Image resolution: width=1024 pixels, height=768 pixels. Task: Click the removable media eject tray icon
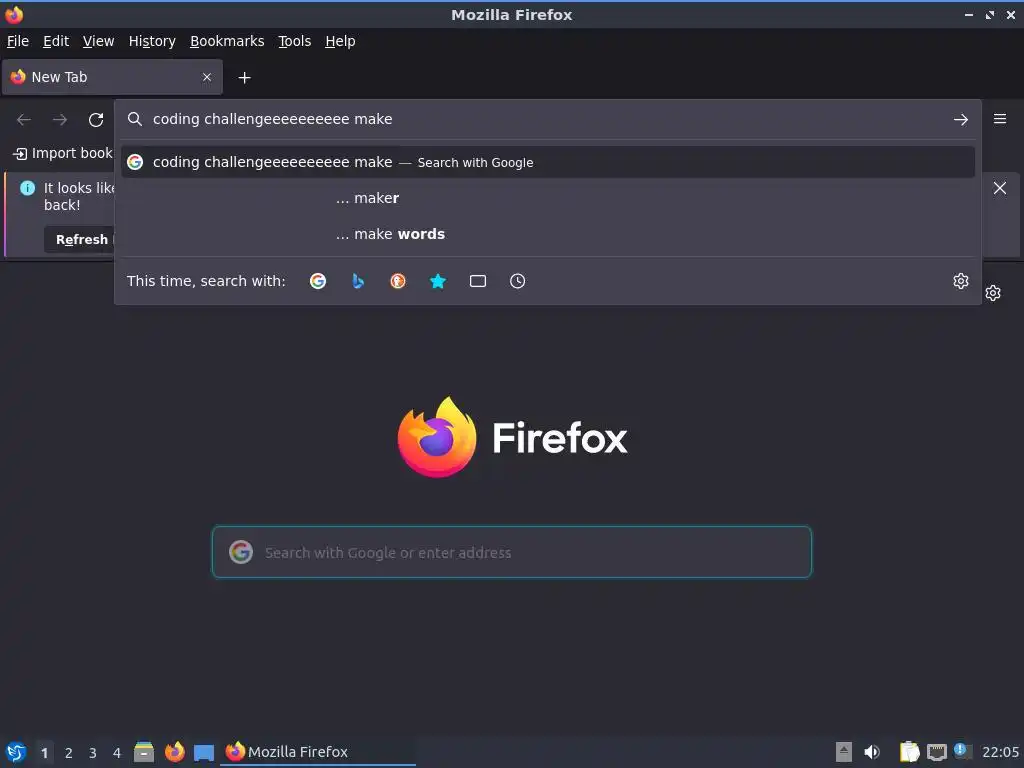coord(844,752)
